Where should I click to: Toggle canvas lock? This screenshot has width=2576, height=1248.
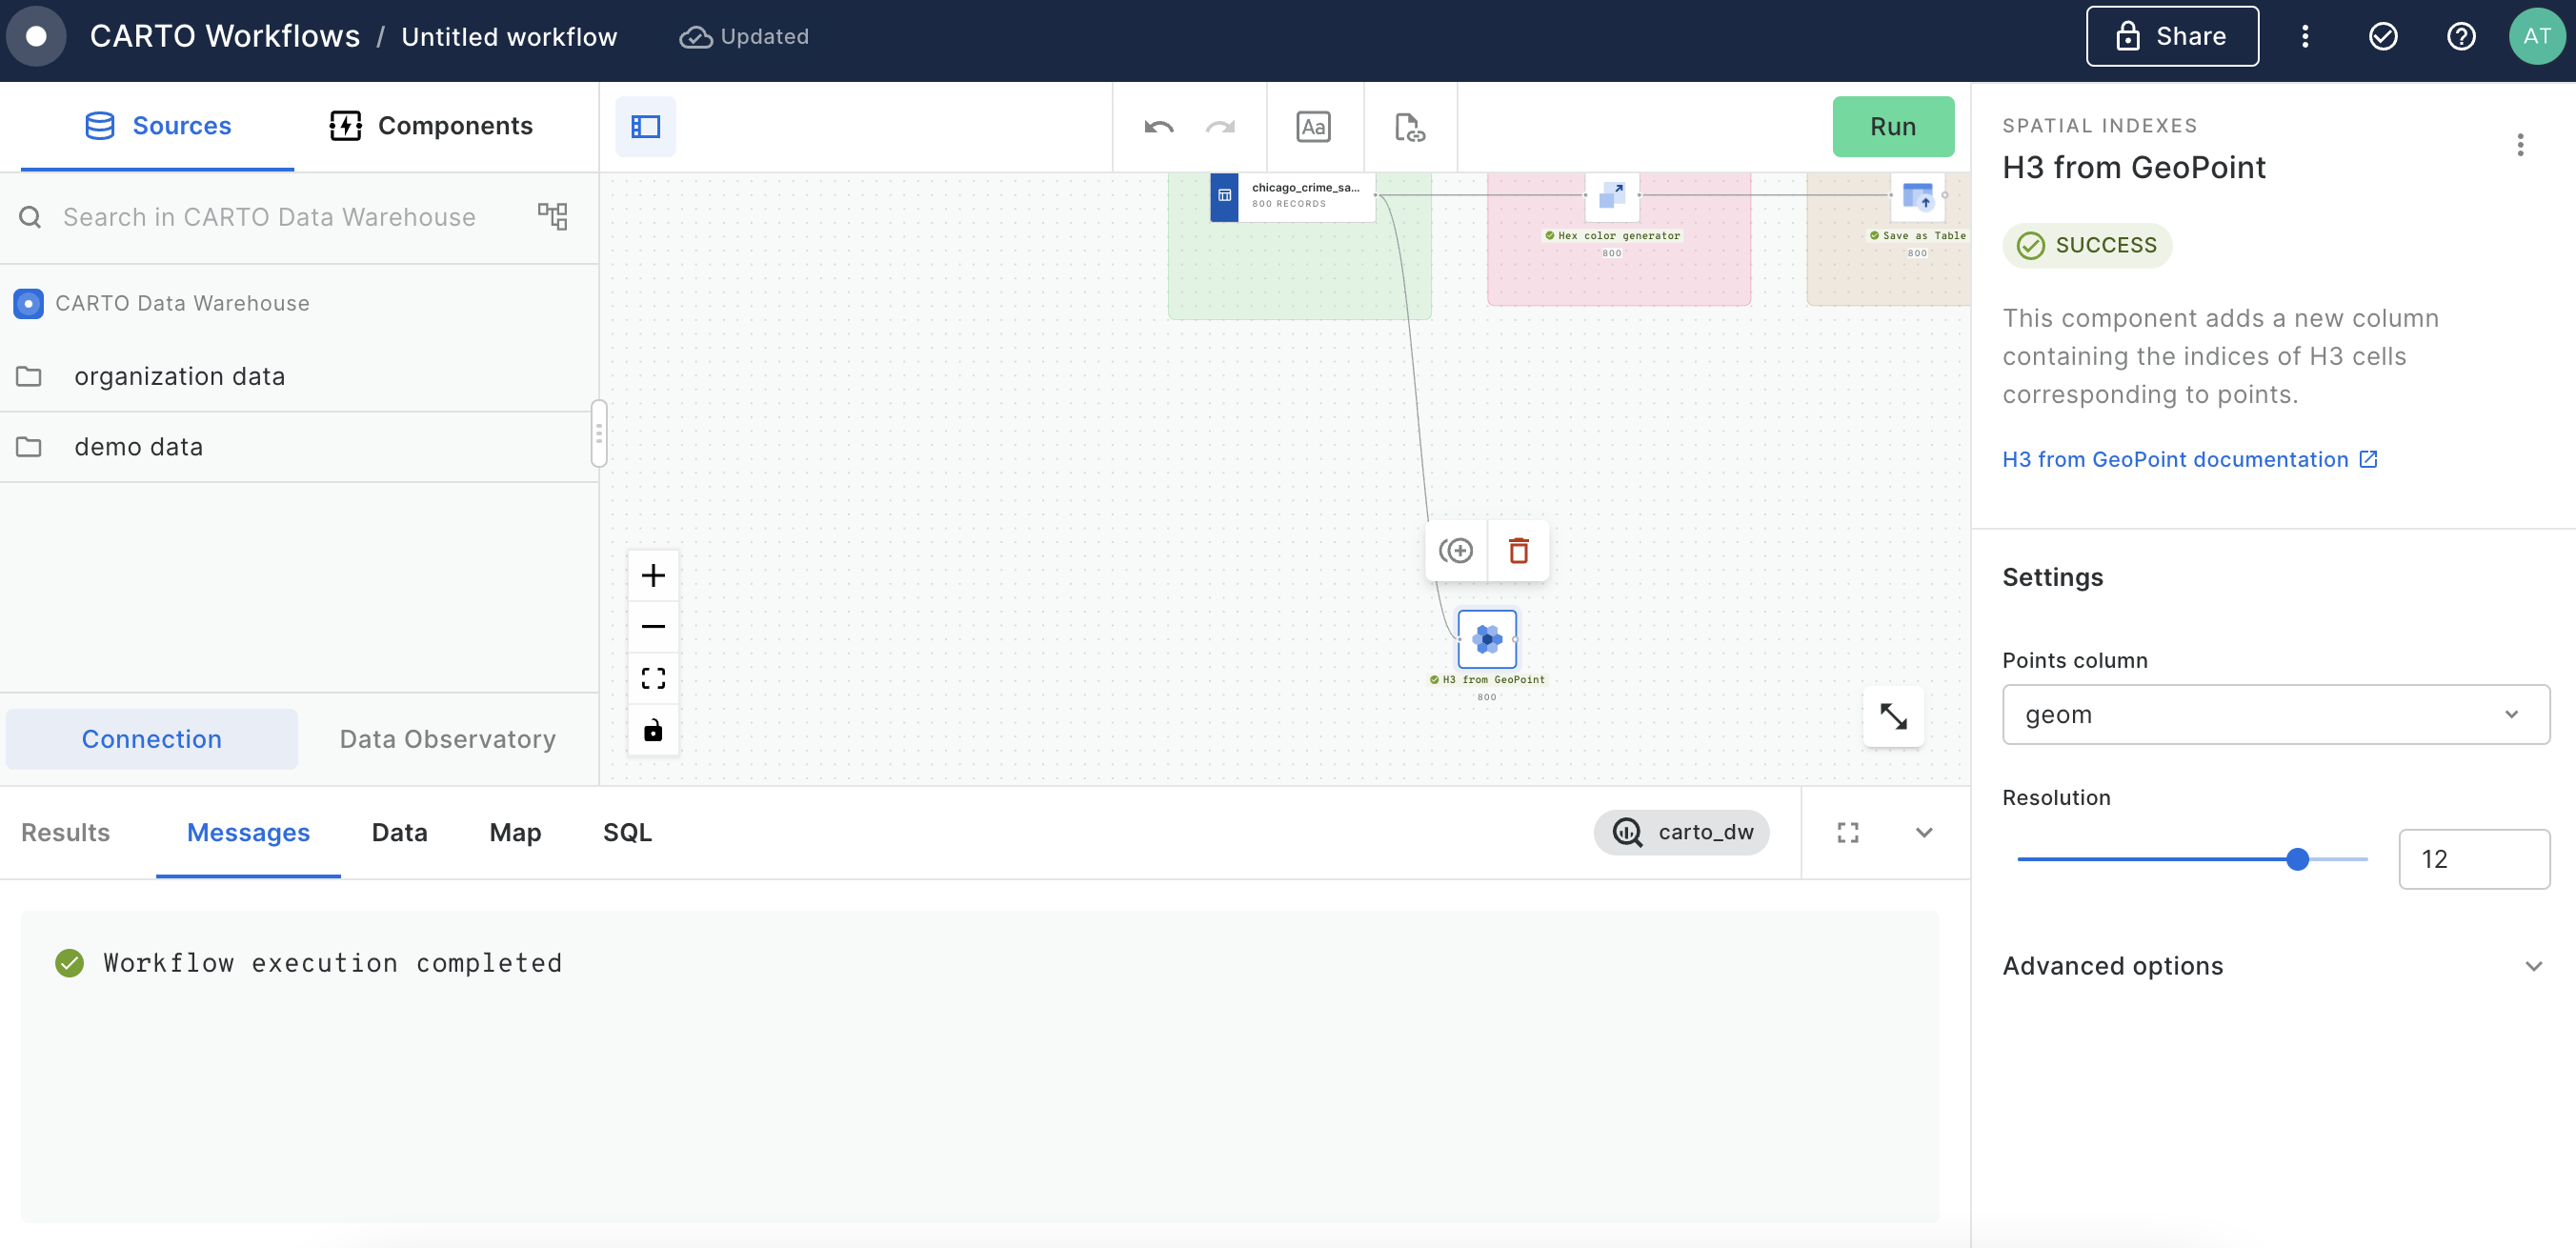click(x=653, y=730)
